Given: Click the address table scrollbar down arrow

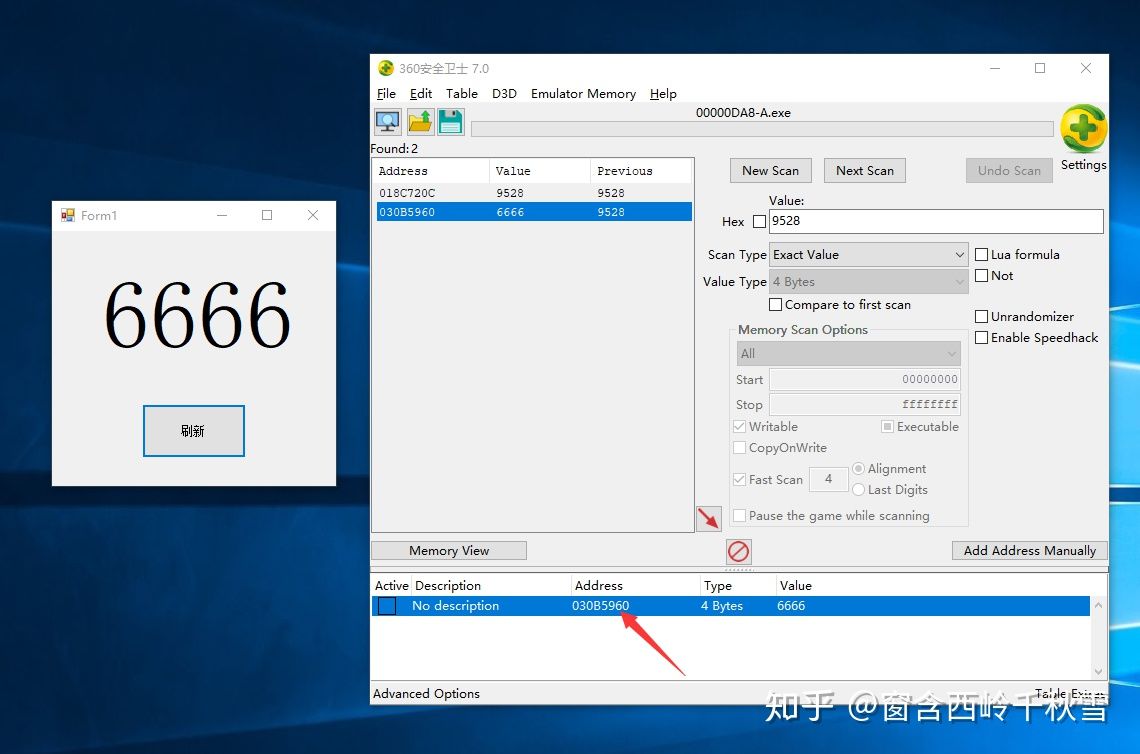Looking at the screenshot, I should pos(1098,672).
